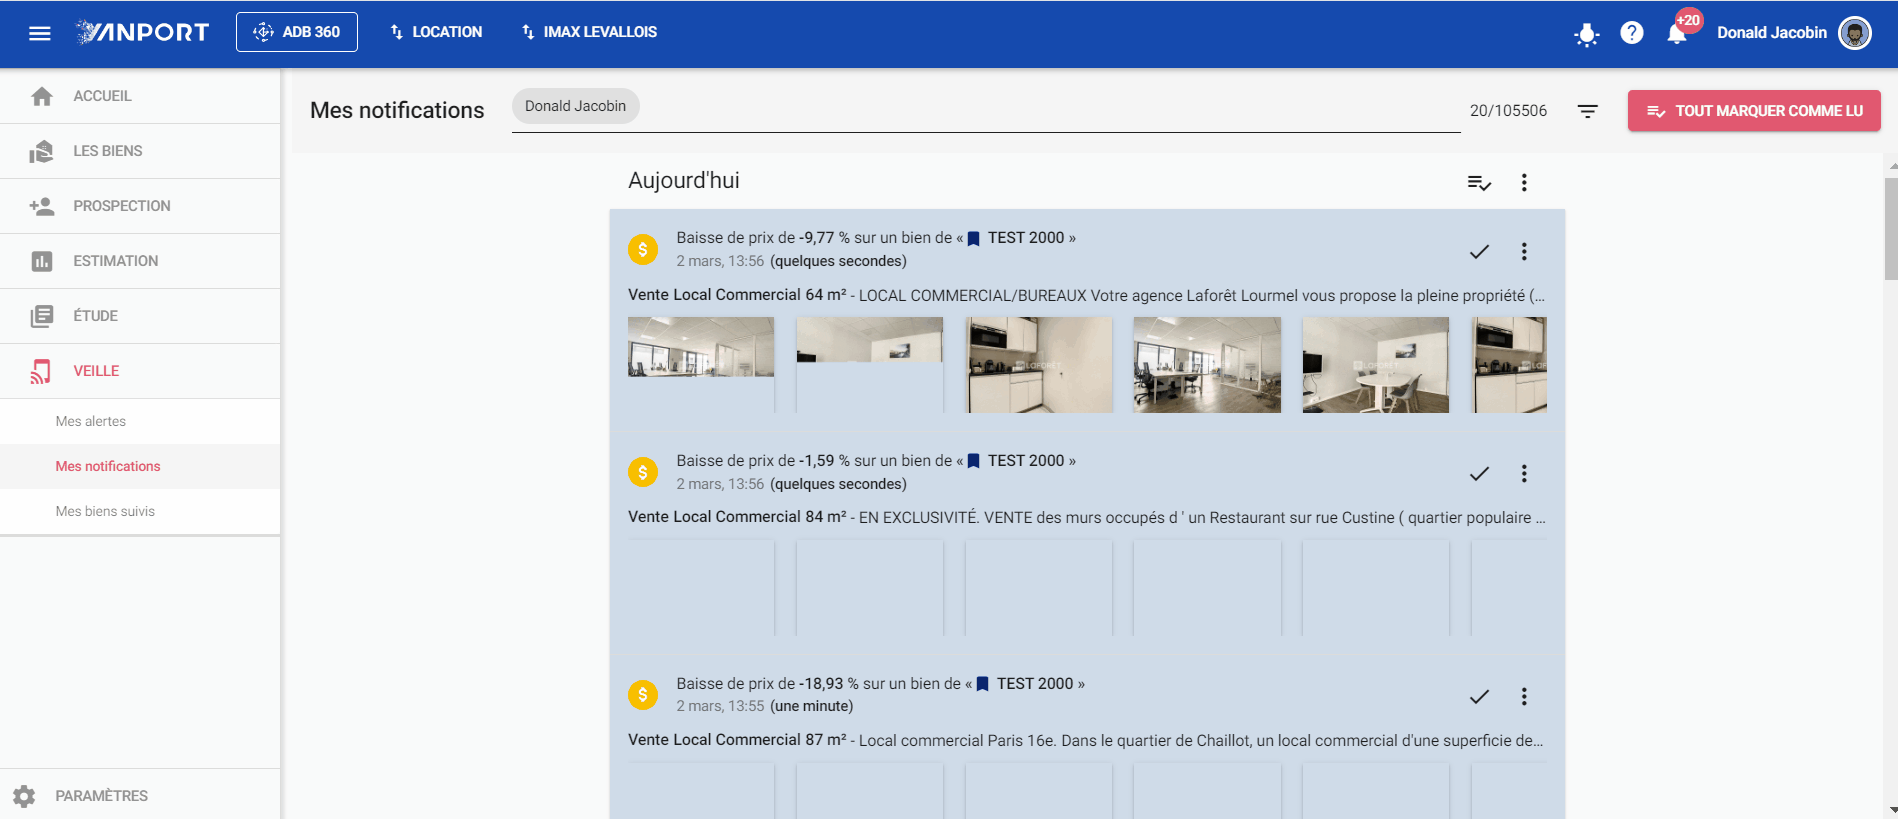1898x819 pixels.
Task: Switch to LOCATION mode
Action: click(x=436, y=32)
